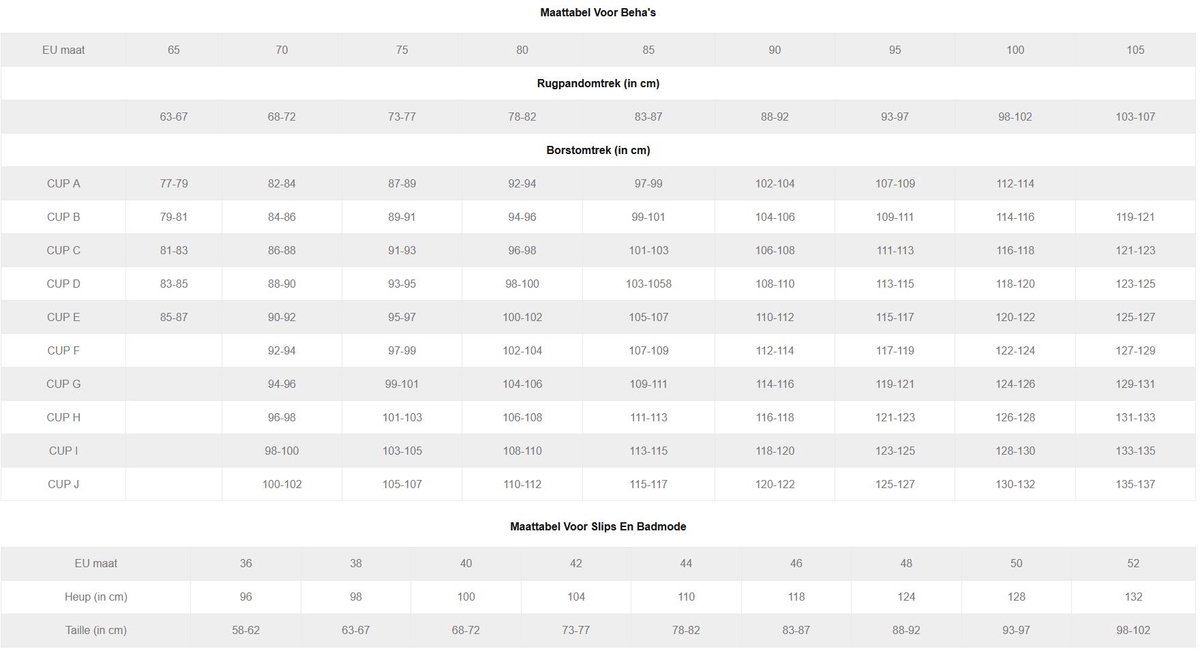Click EU maat 44 in slips table

[686, 563]
